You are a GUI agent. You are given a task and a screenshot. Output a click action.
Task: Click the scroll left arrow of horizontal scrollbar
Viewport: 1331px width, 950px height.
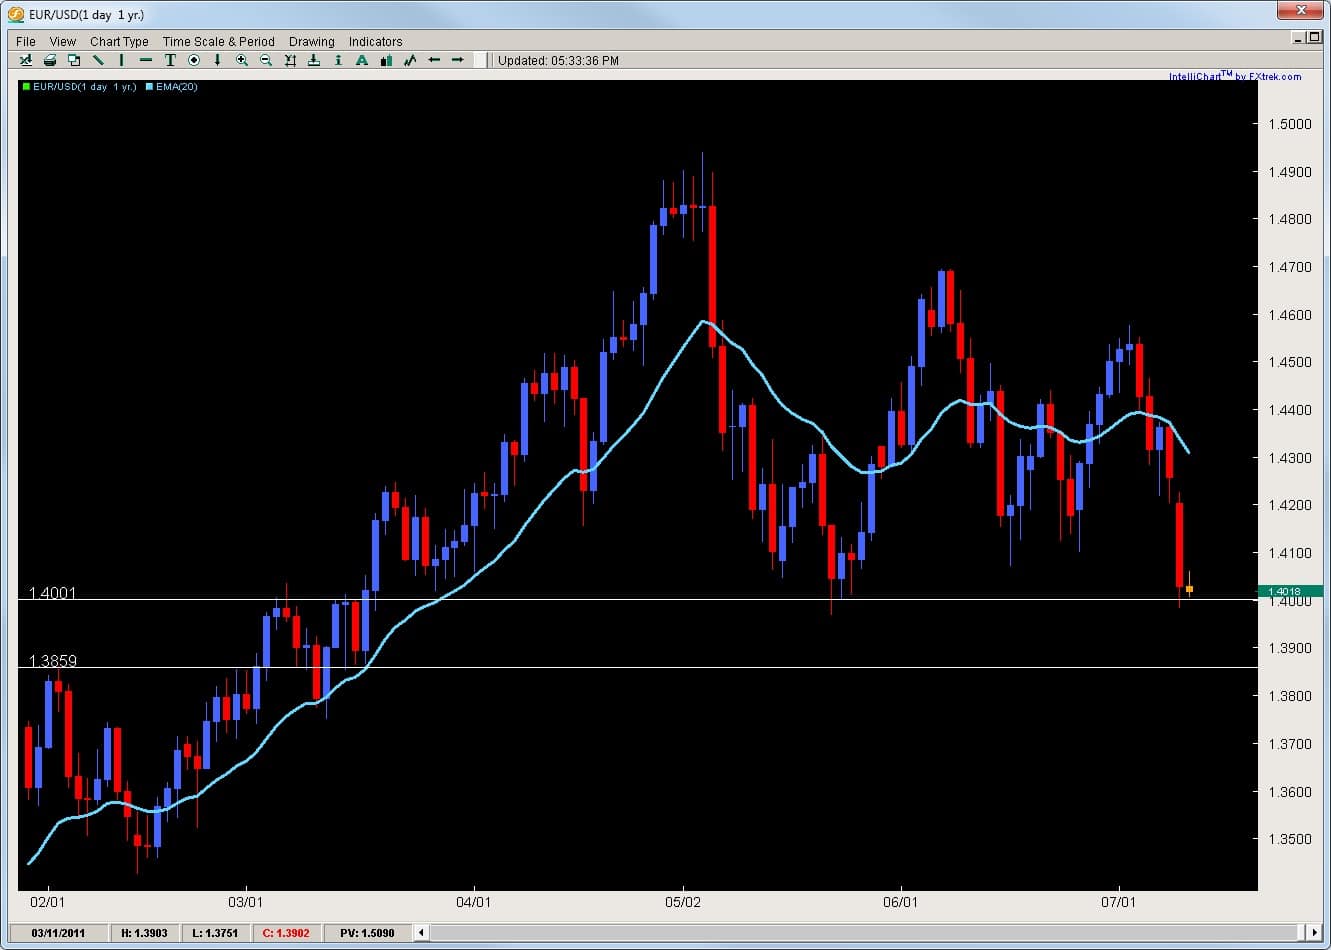(x=422, y=932)
